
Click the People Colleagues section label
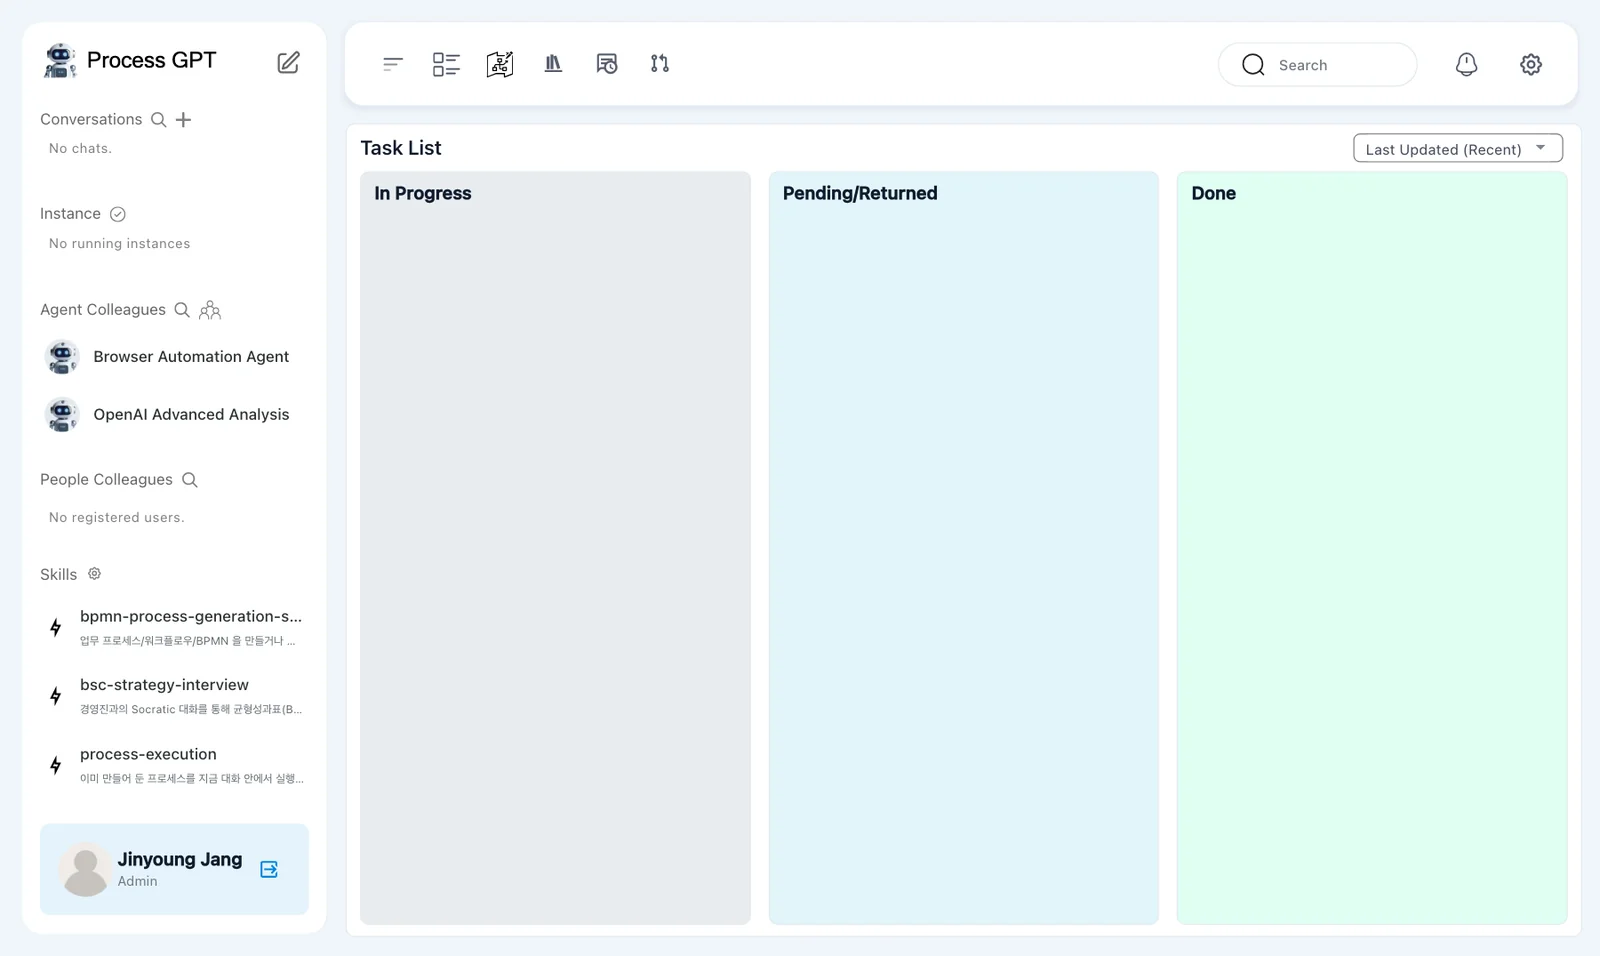(x=106, y=480)
